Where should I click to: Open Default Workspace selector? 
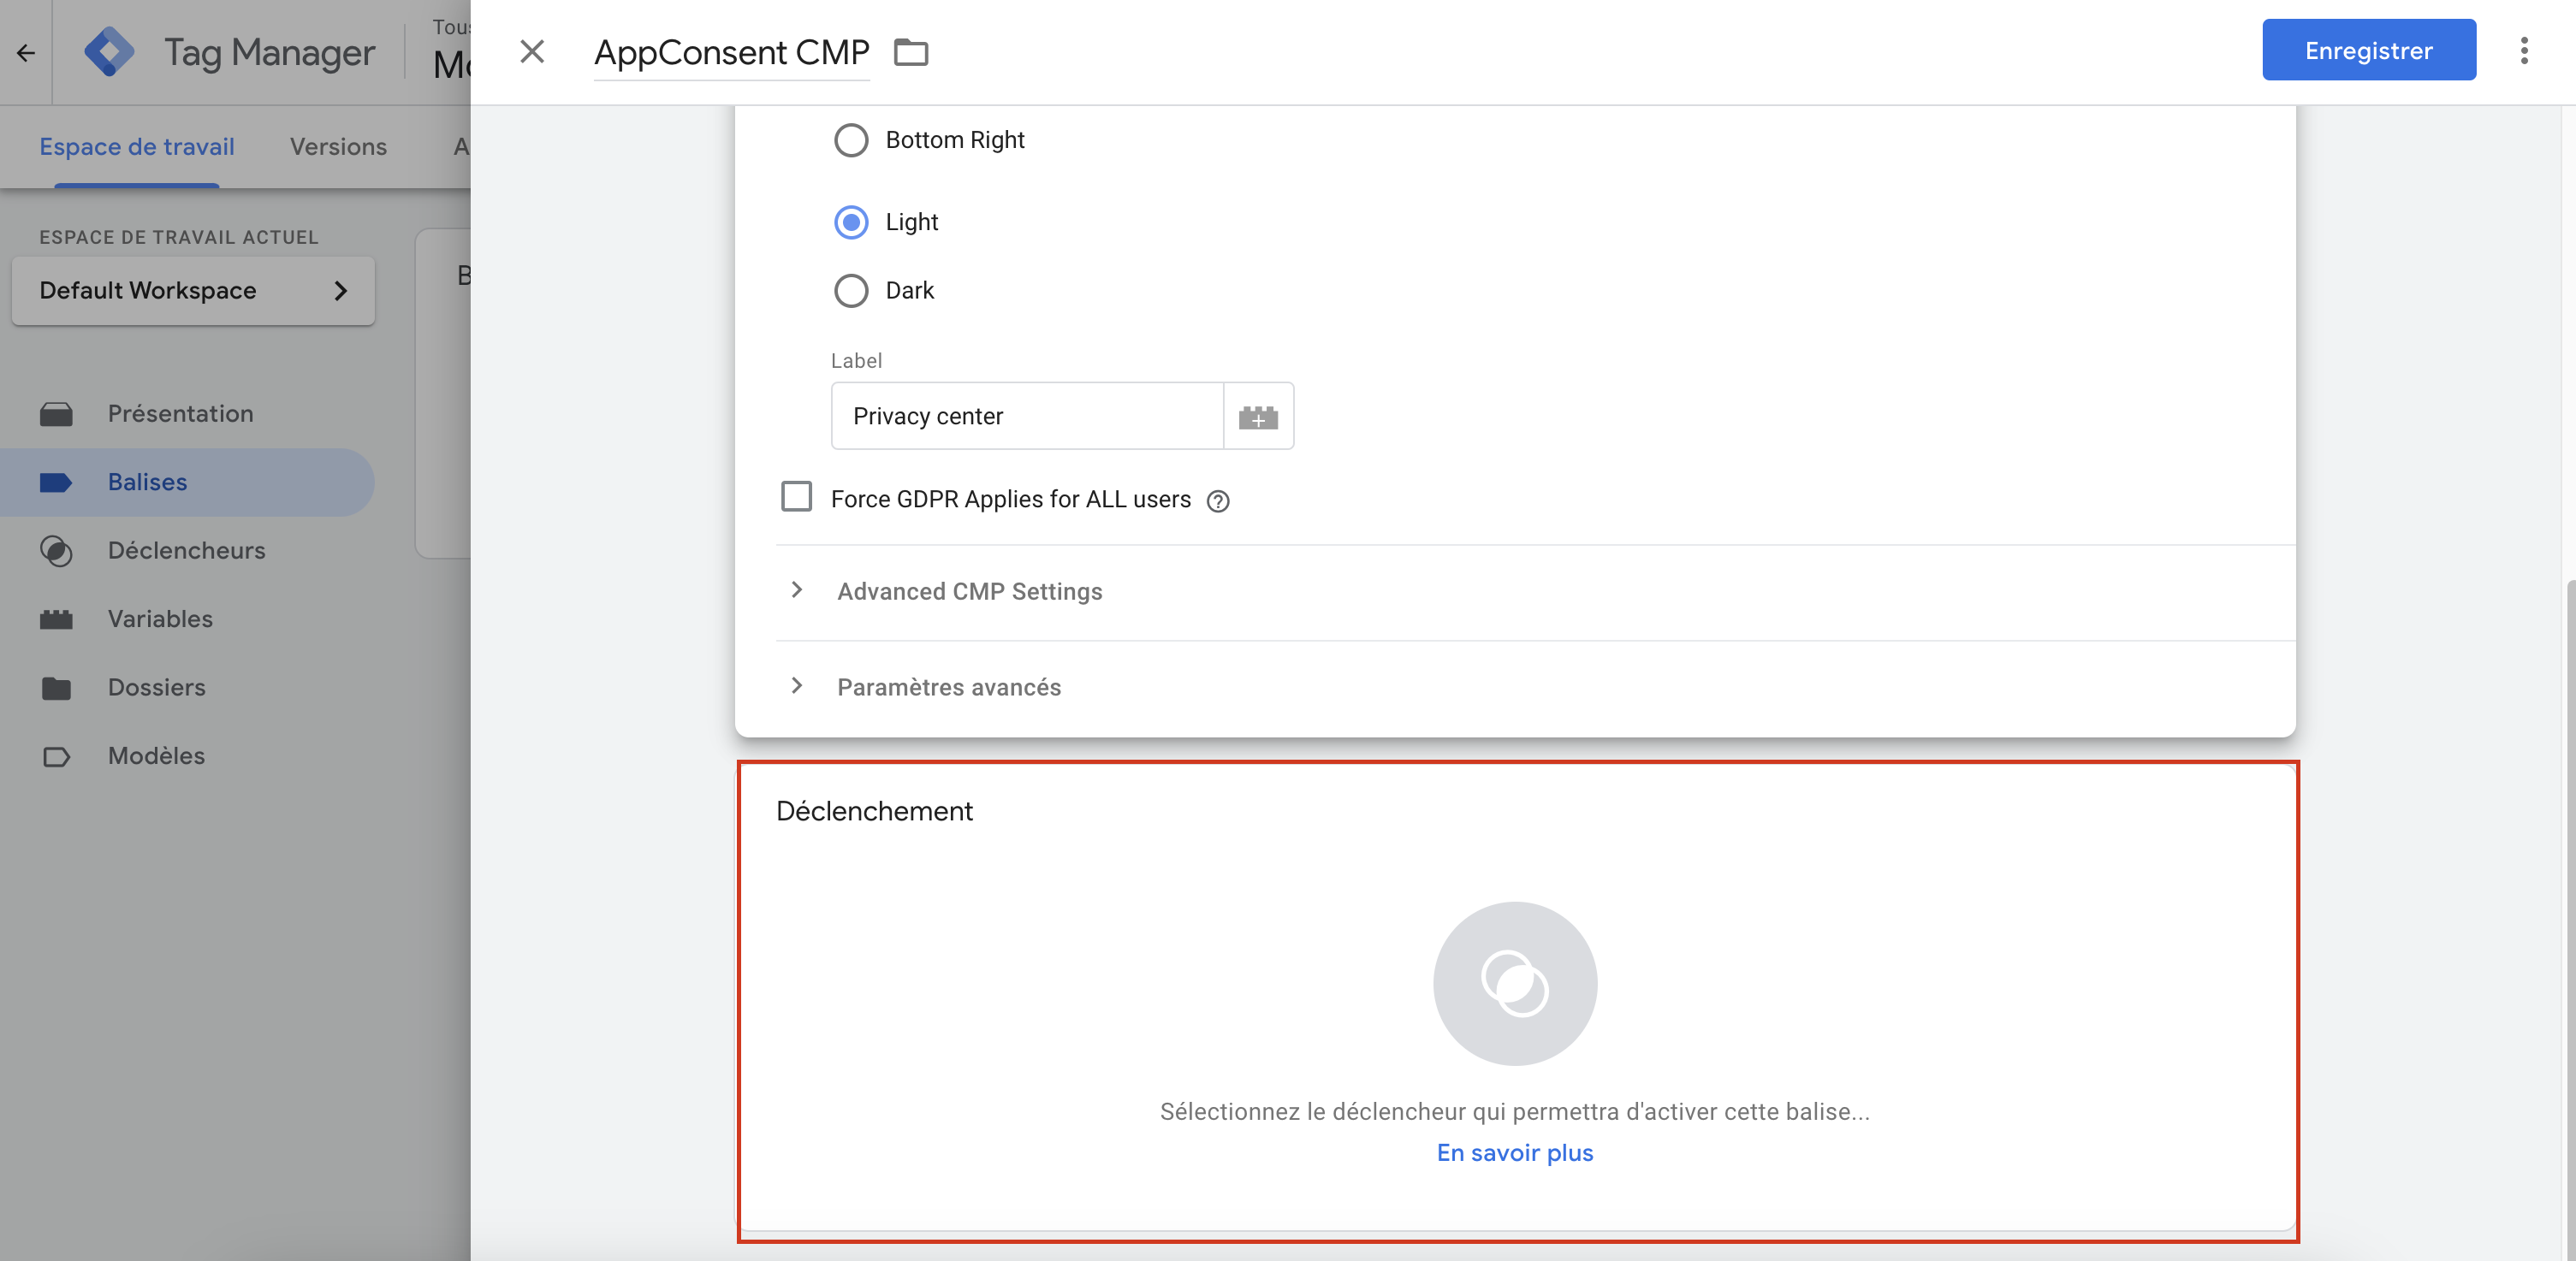click(192, 290)
